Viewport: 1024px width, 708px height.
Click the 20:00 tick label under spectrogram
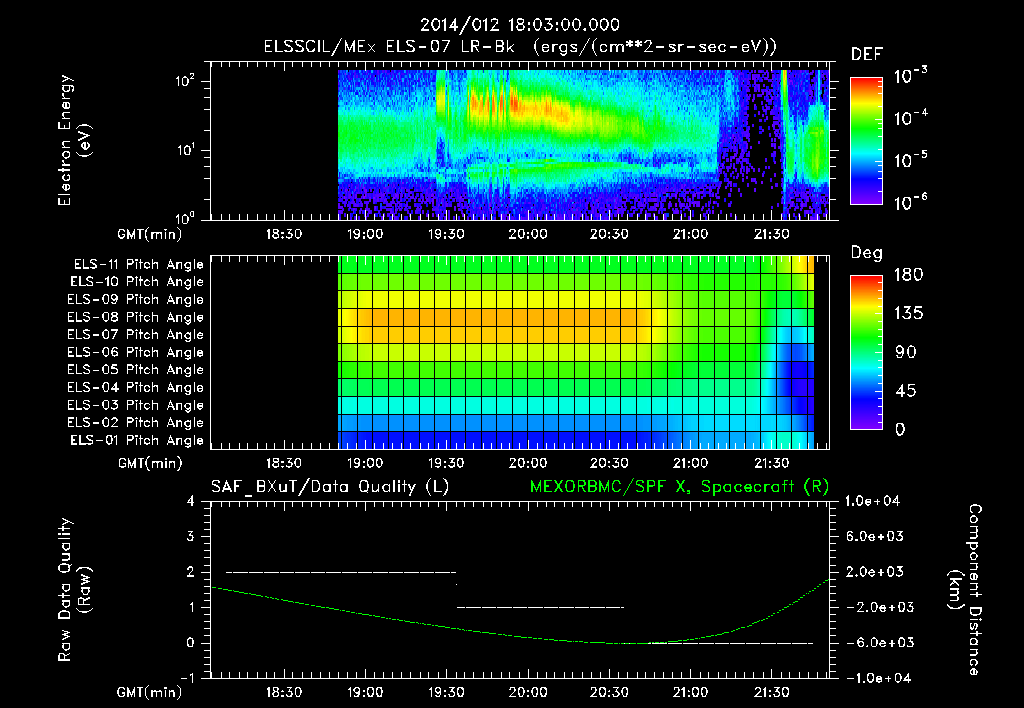(528, 234)
